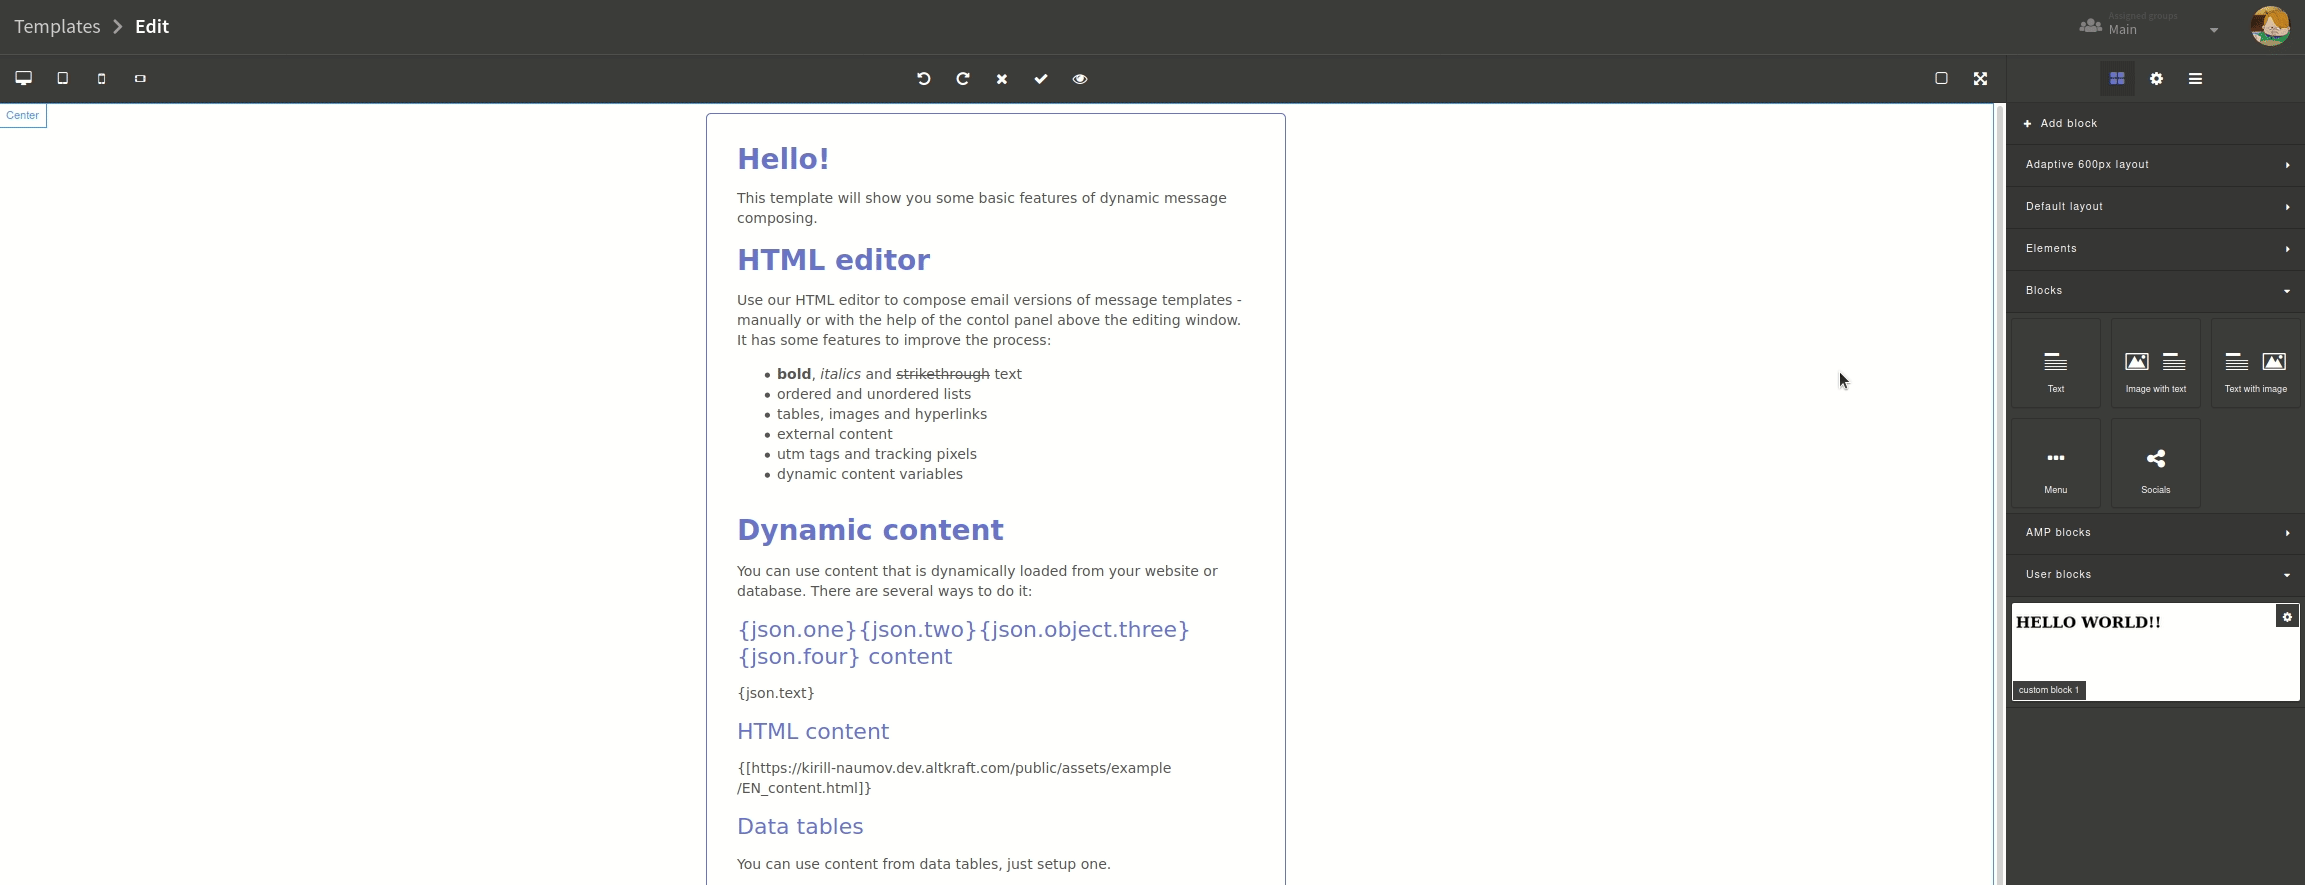The image size is (2305, 885).
Task: Collapse the User blocks section
Action: click(2155, 574)
